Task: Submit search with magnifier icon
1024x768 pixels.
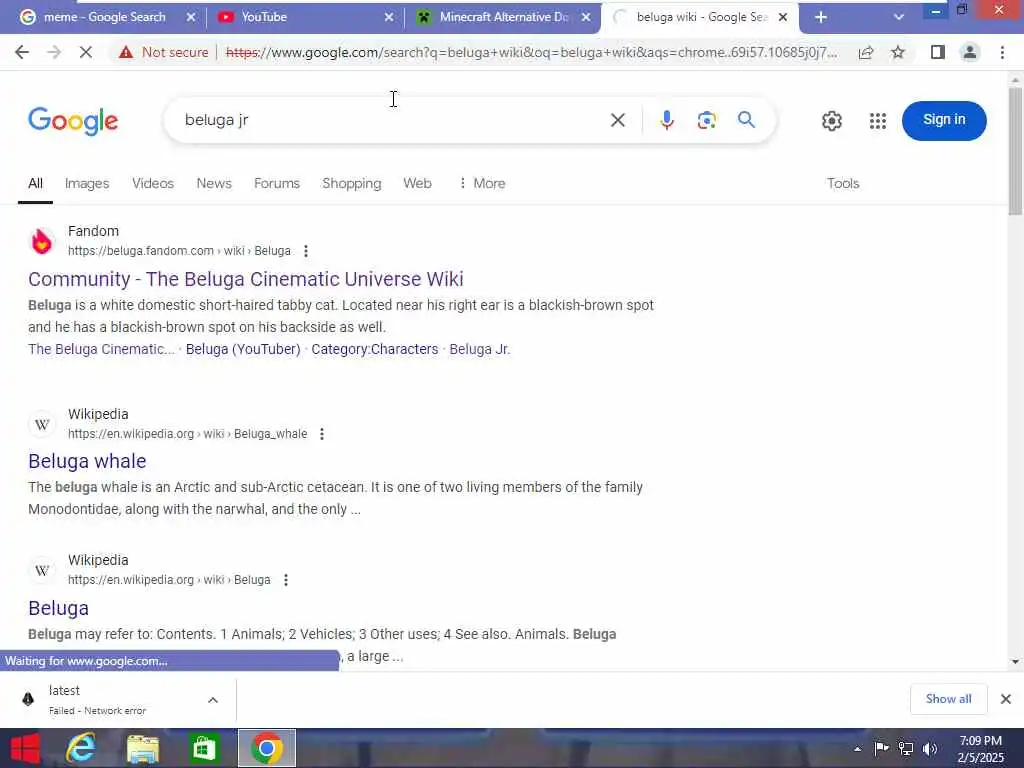Action: pos(746,120)
